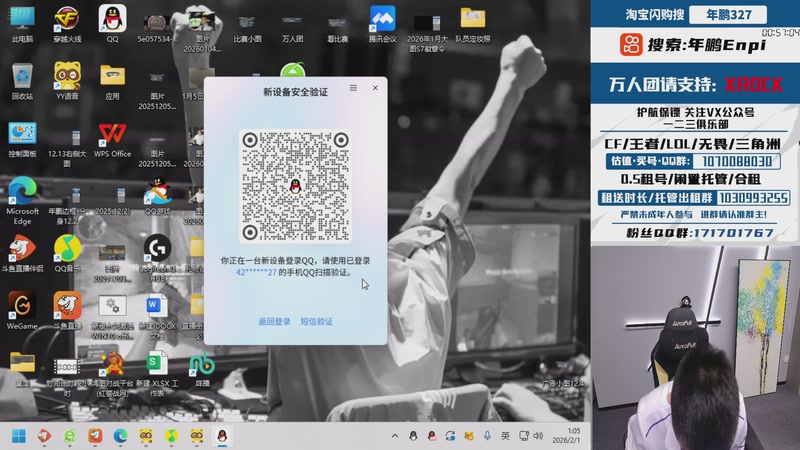This screenshot has width=800, height=450.
Task: Open the 回收站 recycle bin
Action: pos(22,82)
